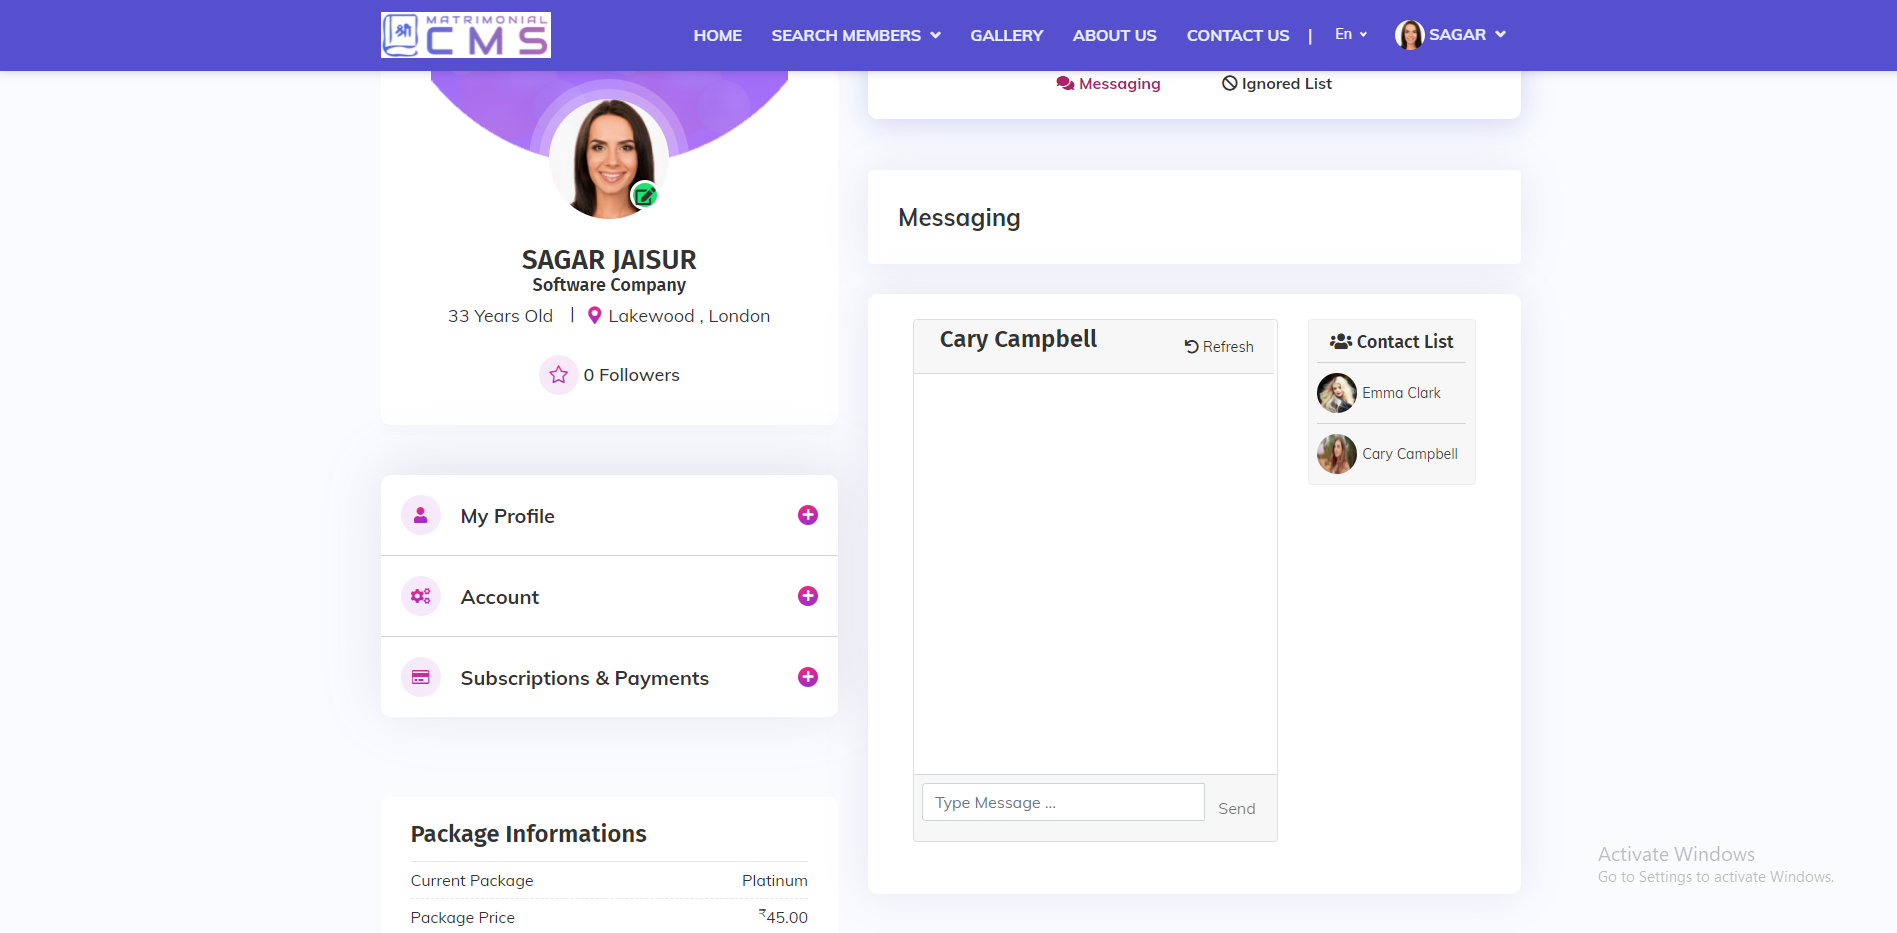This screenshot has height=933, width=1897.
Task: Expand the Account section
Action: [807, 596]
